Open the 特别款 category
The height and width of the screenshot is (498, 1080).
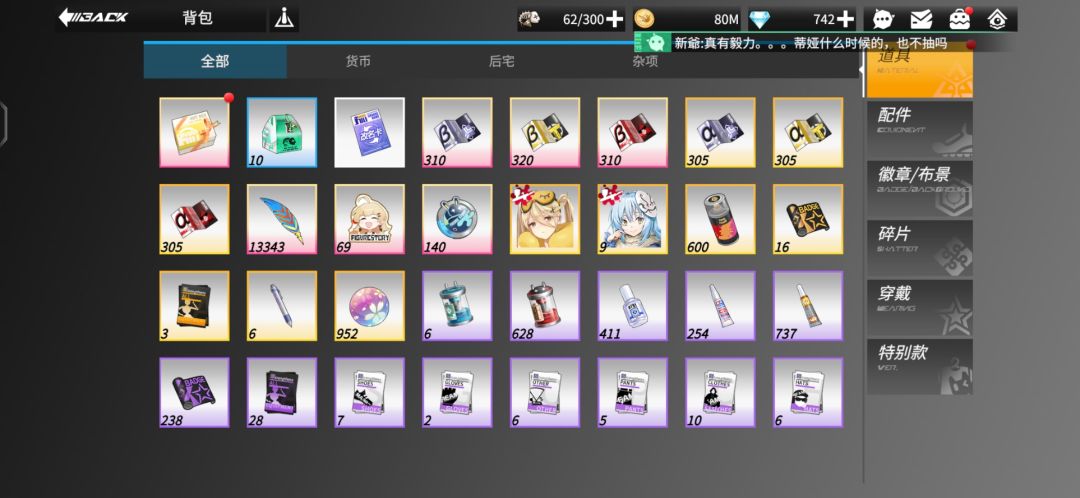(x=920, y=366)
